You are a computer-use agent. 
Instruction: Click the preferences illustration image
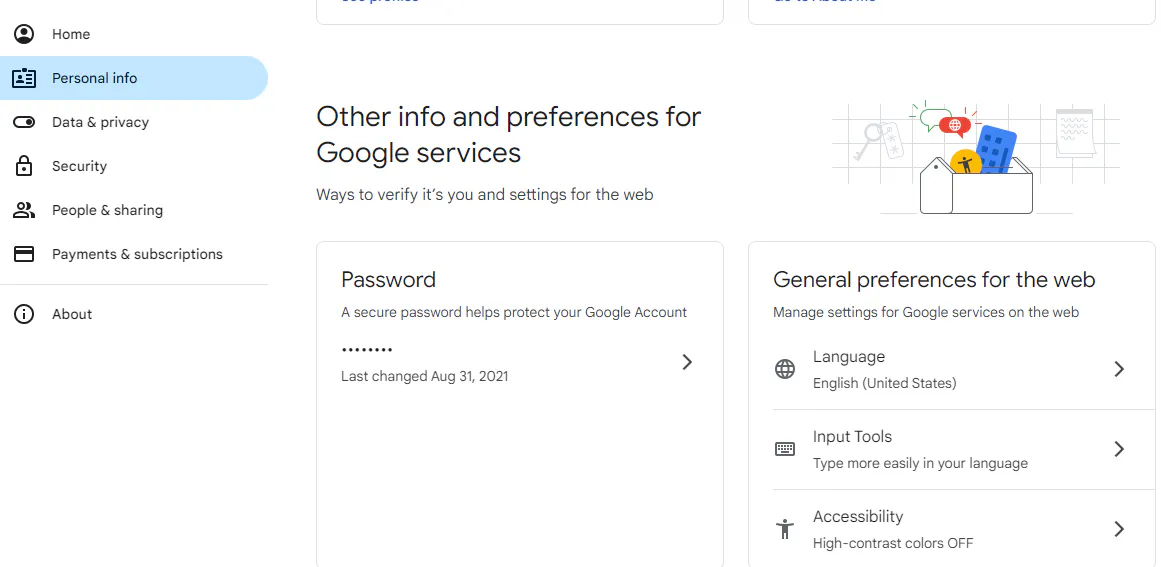(975, 157)
